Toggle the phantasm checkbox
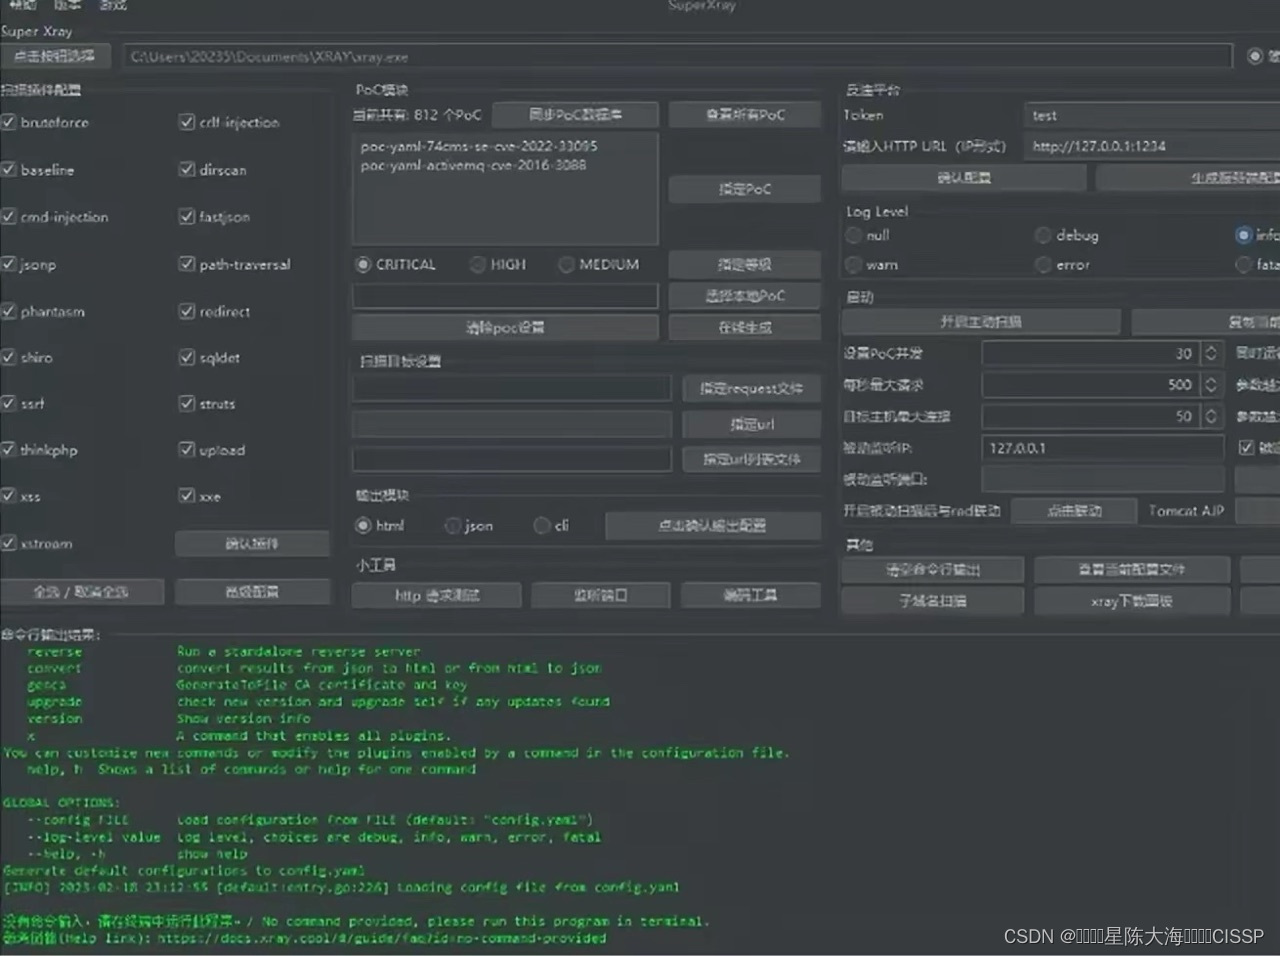The image size is (1280, 956). pyautogui.click(x=9, y=311)
